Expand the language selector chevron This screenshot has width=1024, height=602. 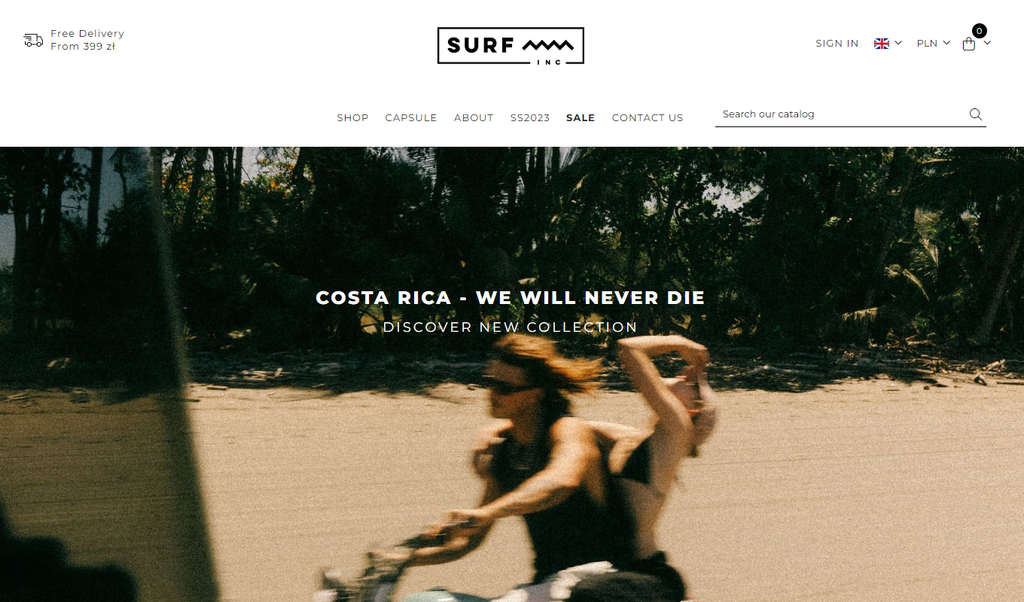pos(899,43)
